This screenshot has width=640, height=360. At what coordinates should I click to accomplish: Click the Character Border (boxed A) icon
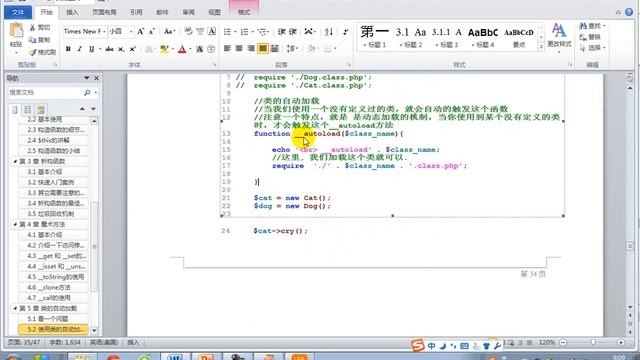(211, 31)
